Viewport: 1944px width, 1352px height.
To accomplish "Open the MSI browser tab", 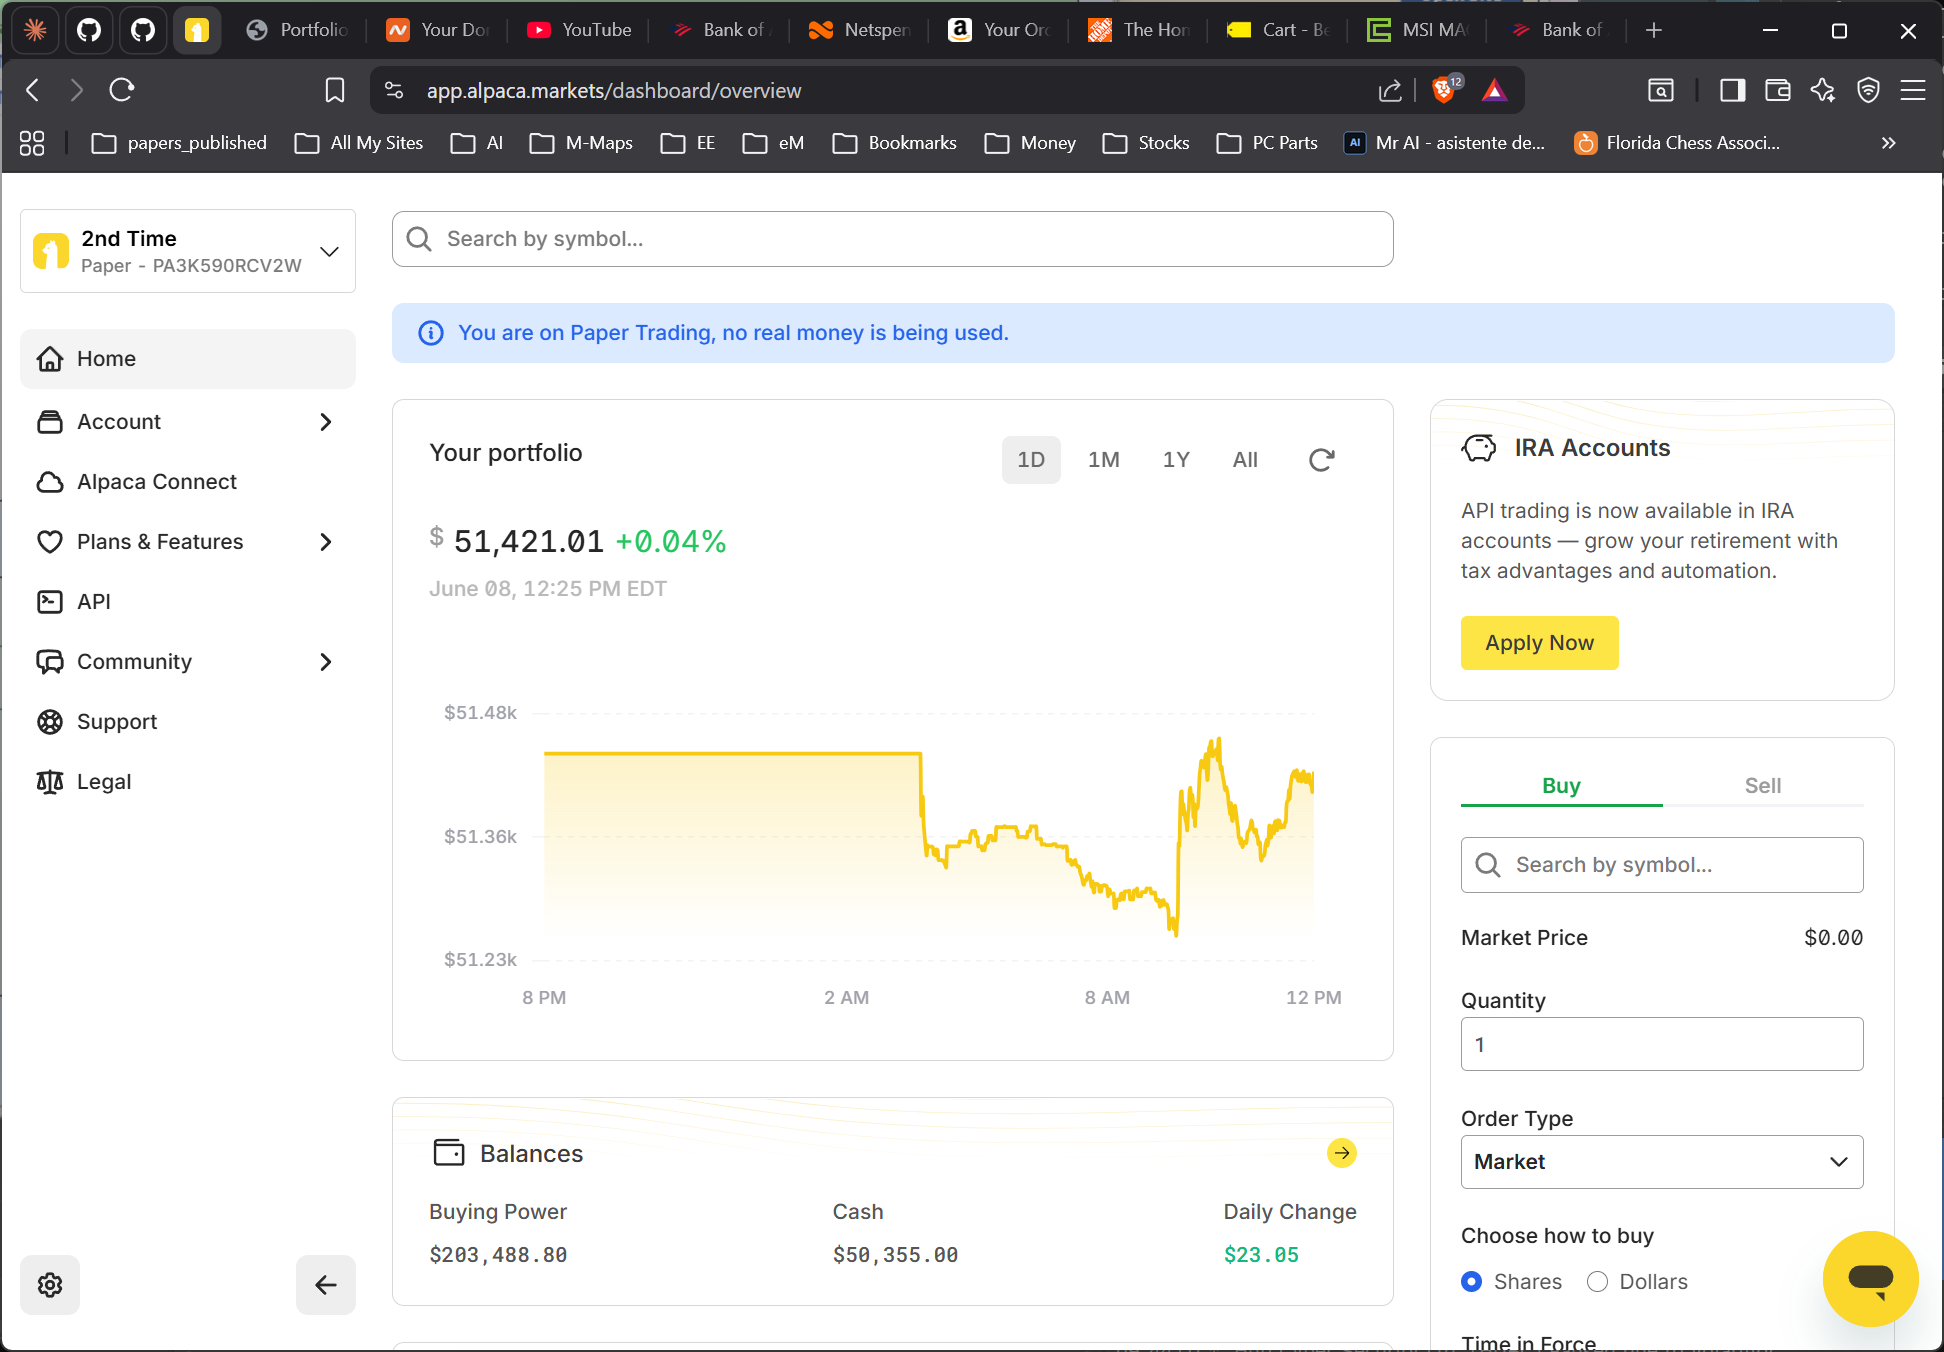I will click(1418, 30).
